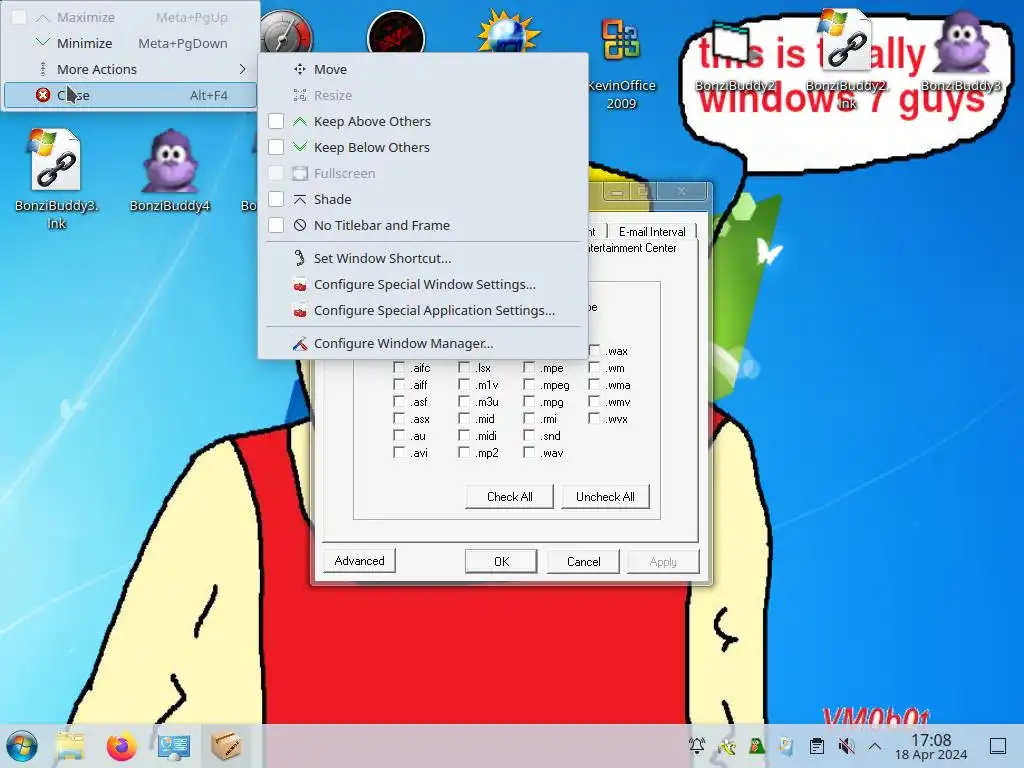
Task: Check the .midi file type box
Action: coord(464,436)
